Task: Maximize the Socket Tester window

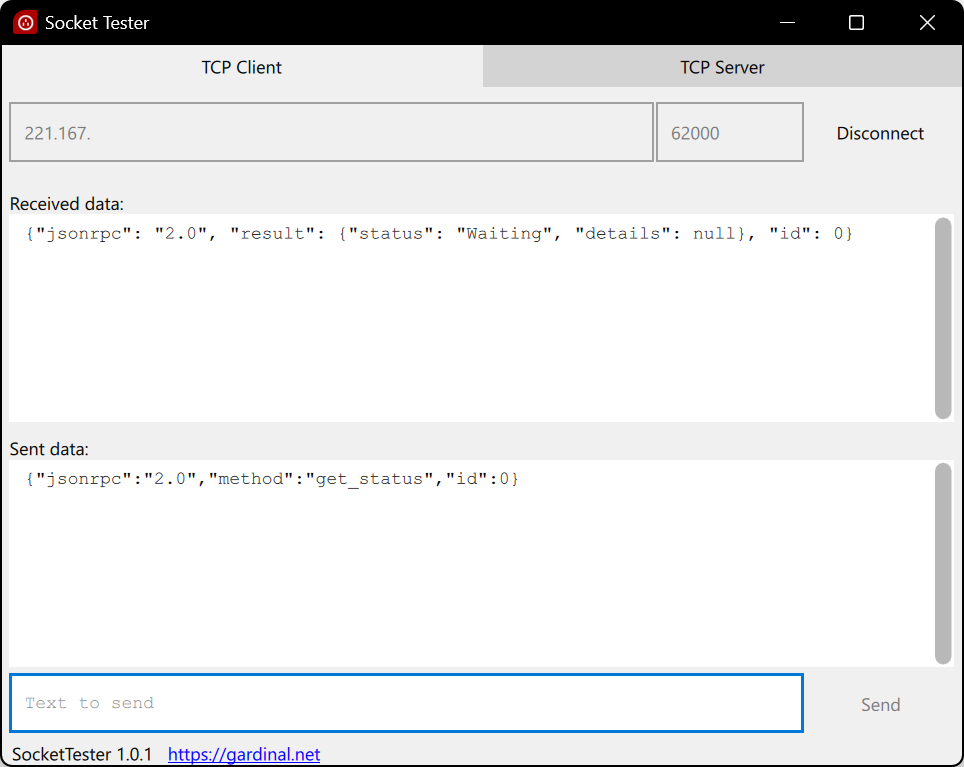Action: (x=856, y=22)
